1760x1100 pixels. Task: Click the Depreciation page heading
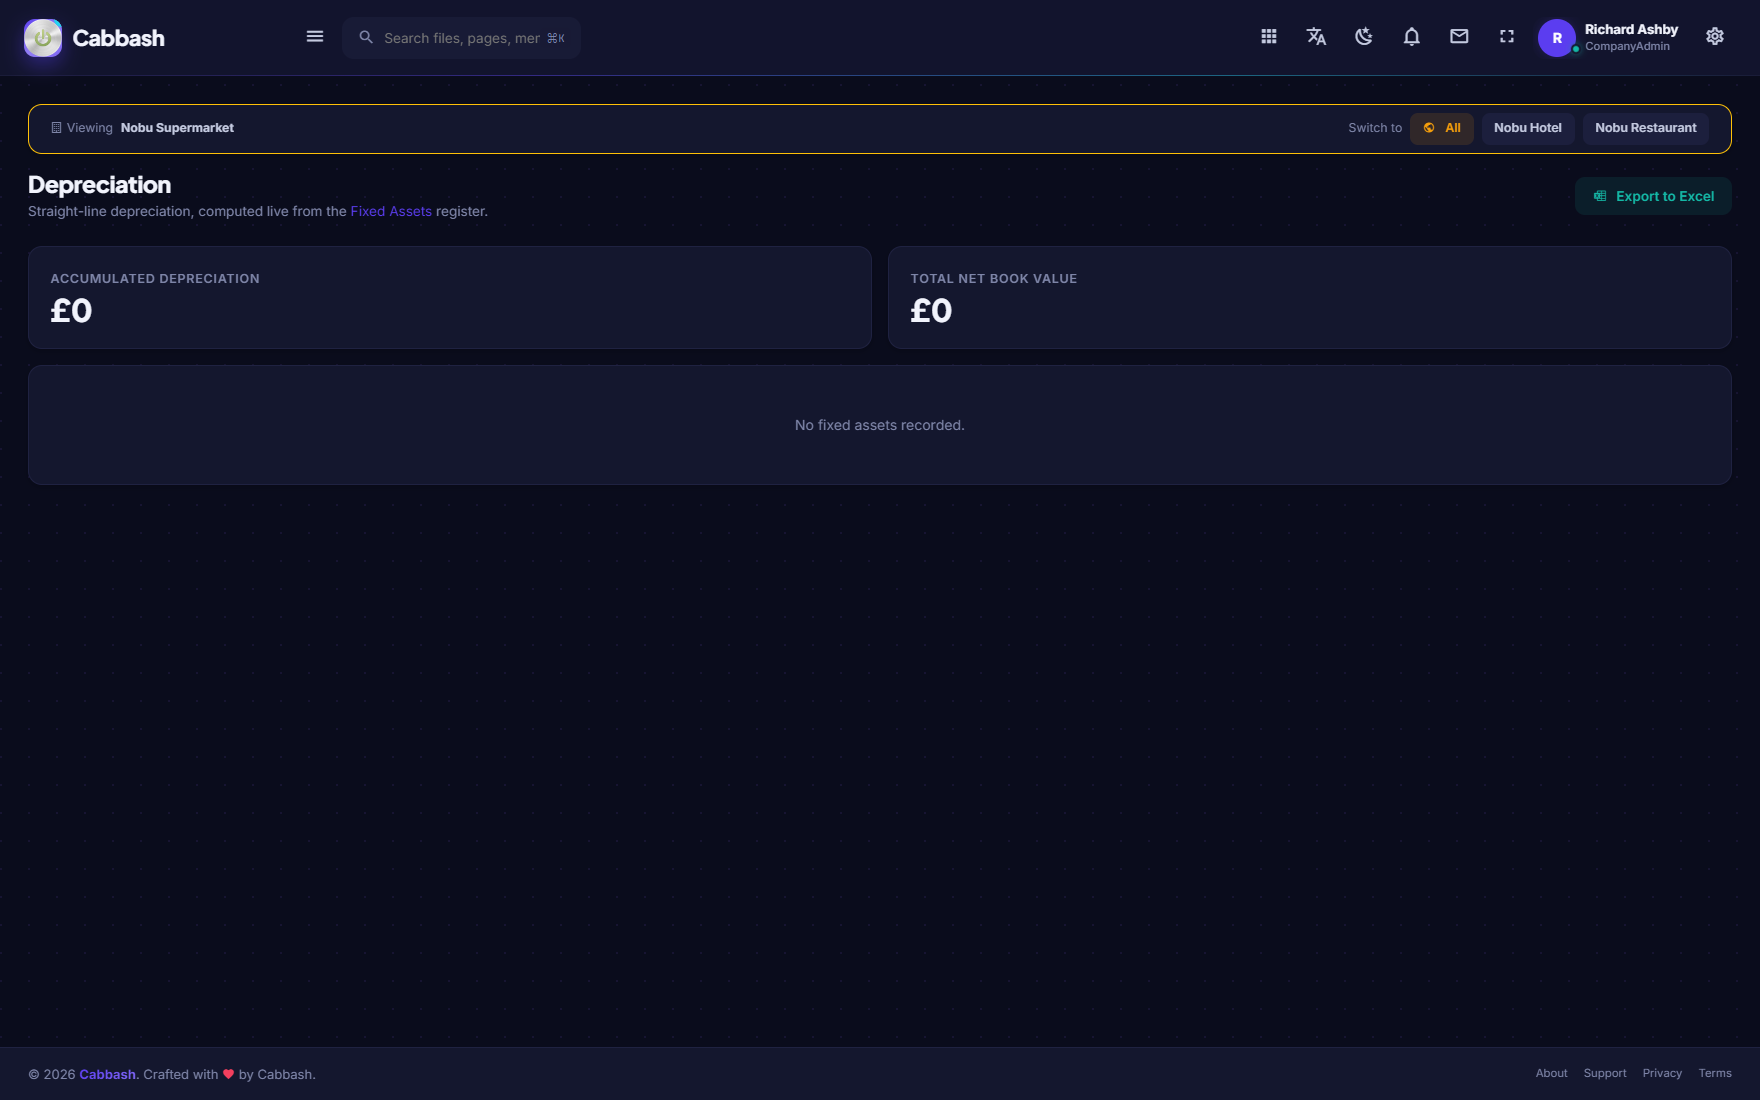[x=100, y=185]
